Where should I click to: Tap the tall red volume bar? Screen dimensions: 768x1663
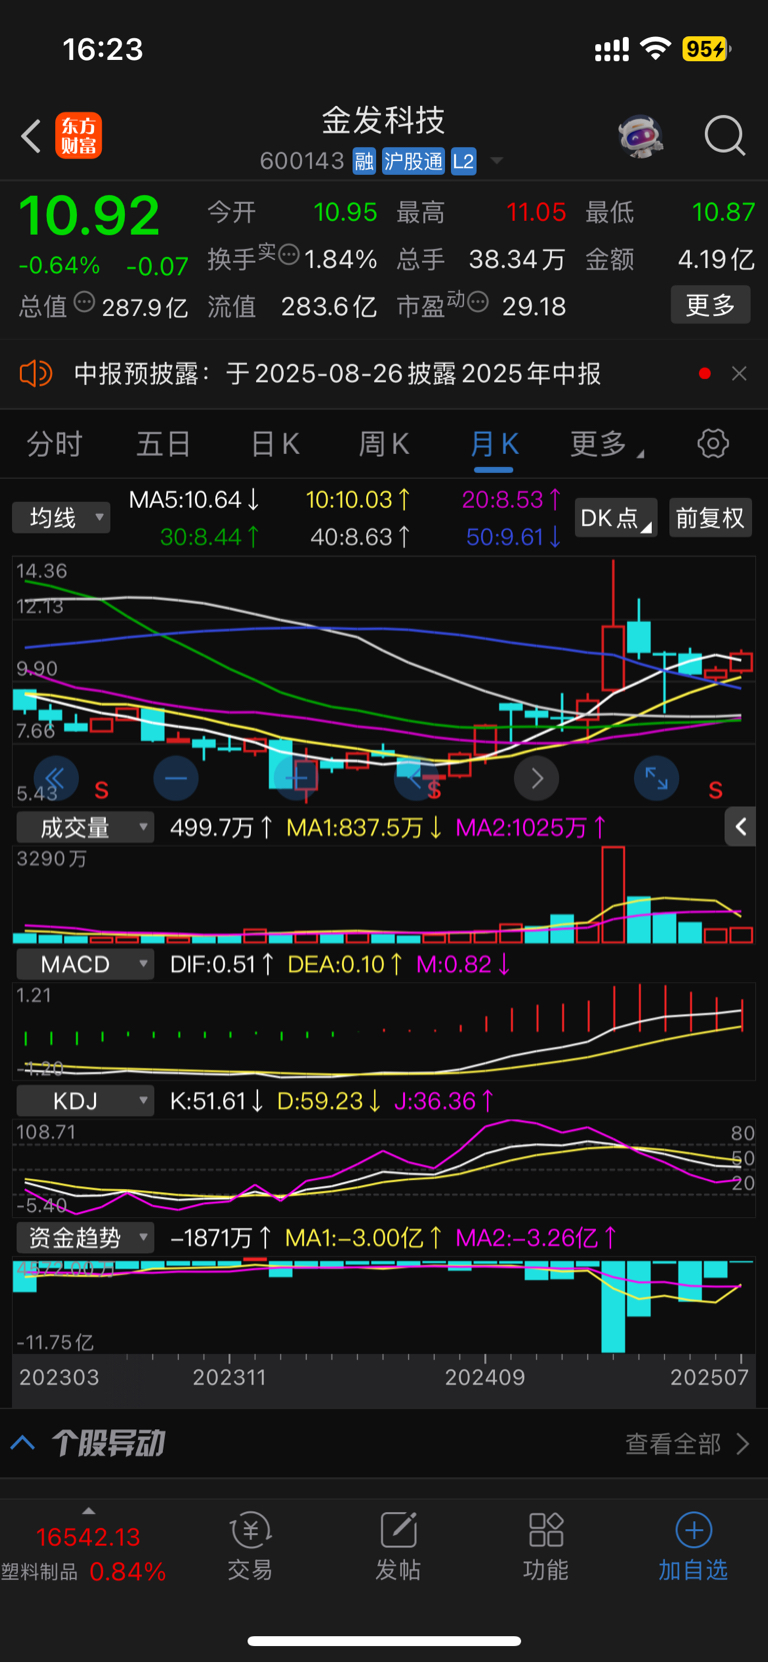point(613,895)
